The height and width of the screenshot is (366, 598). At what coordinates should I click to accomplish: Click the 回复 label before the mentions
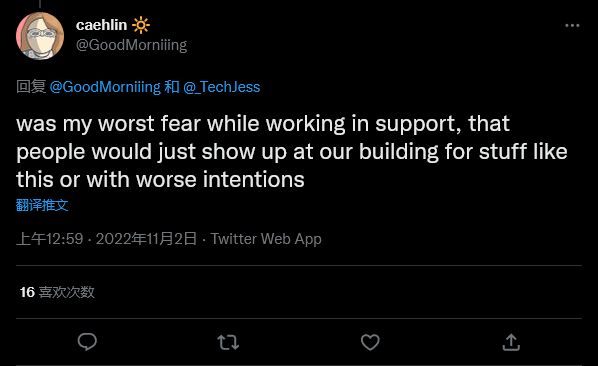[31, 87]
